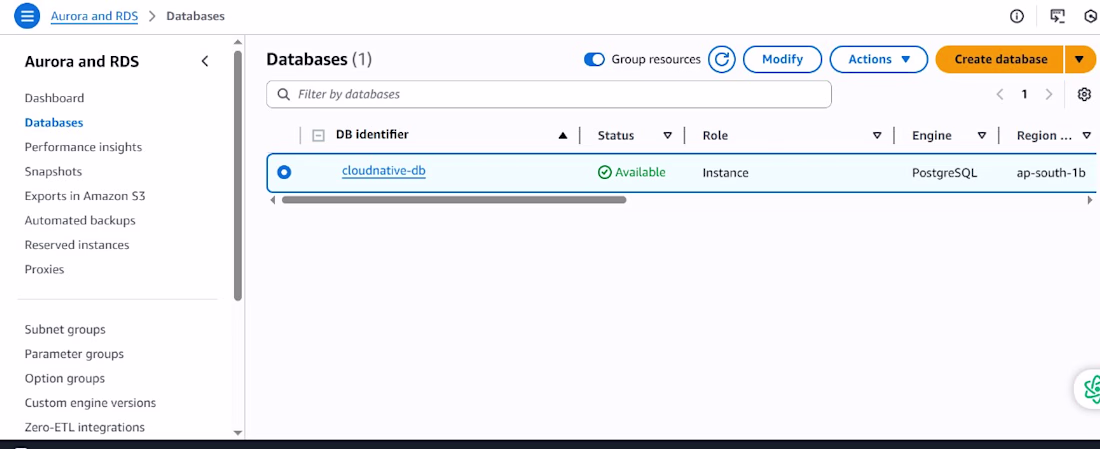The height and width of the screenshot is (449, 1100).
Task: Click the PostgreSQL engine cell
Action: click(x=944, y=173)
